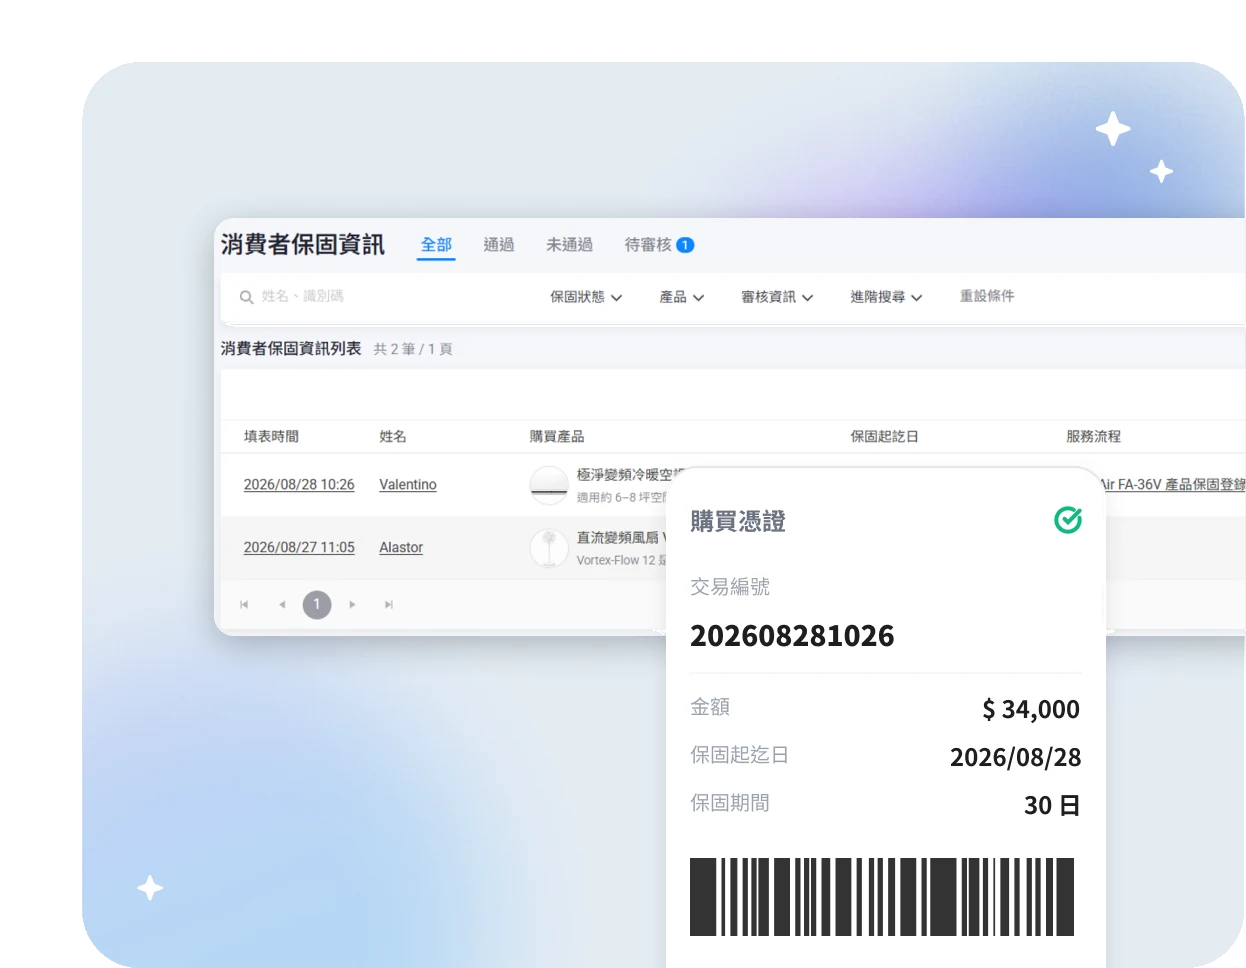This screenshot has width=1246, height=968.
Task: Click the pending review badge count
Action: coord(685,245)
